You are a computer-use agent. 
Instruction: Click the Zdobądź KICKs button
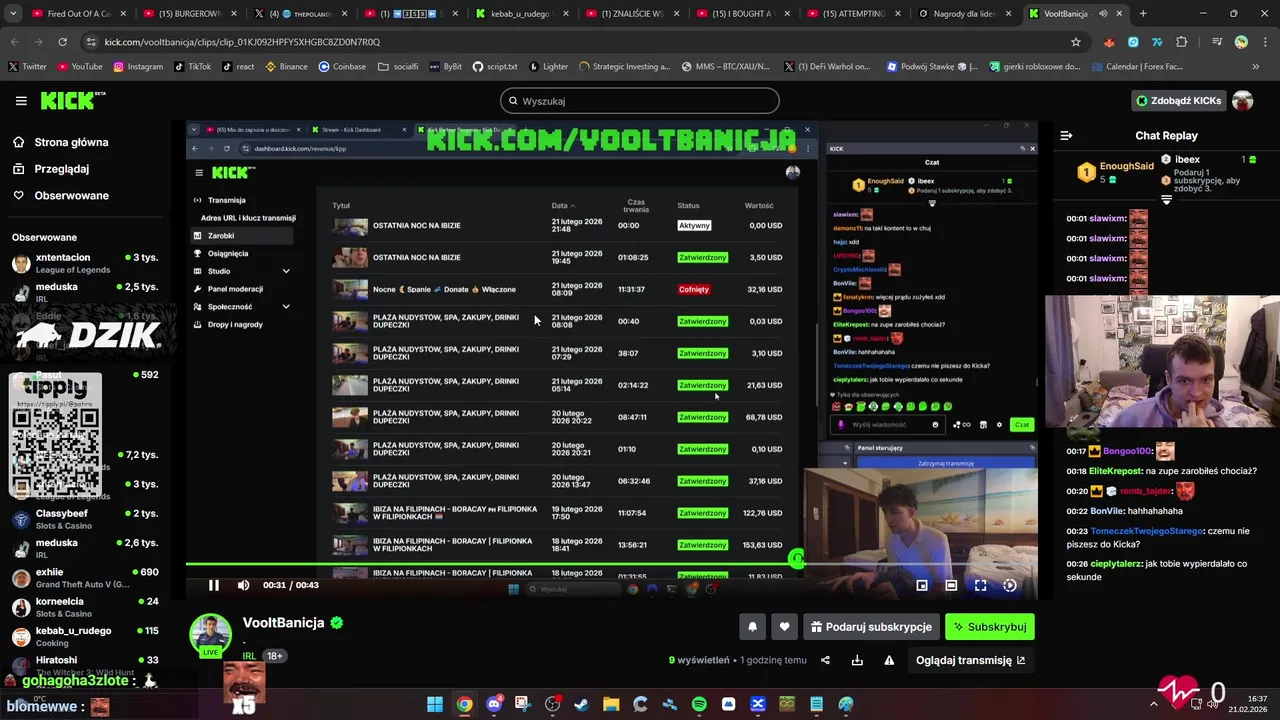pyautogui.click(x=1178, y=101)
